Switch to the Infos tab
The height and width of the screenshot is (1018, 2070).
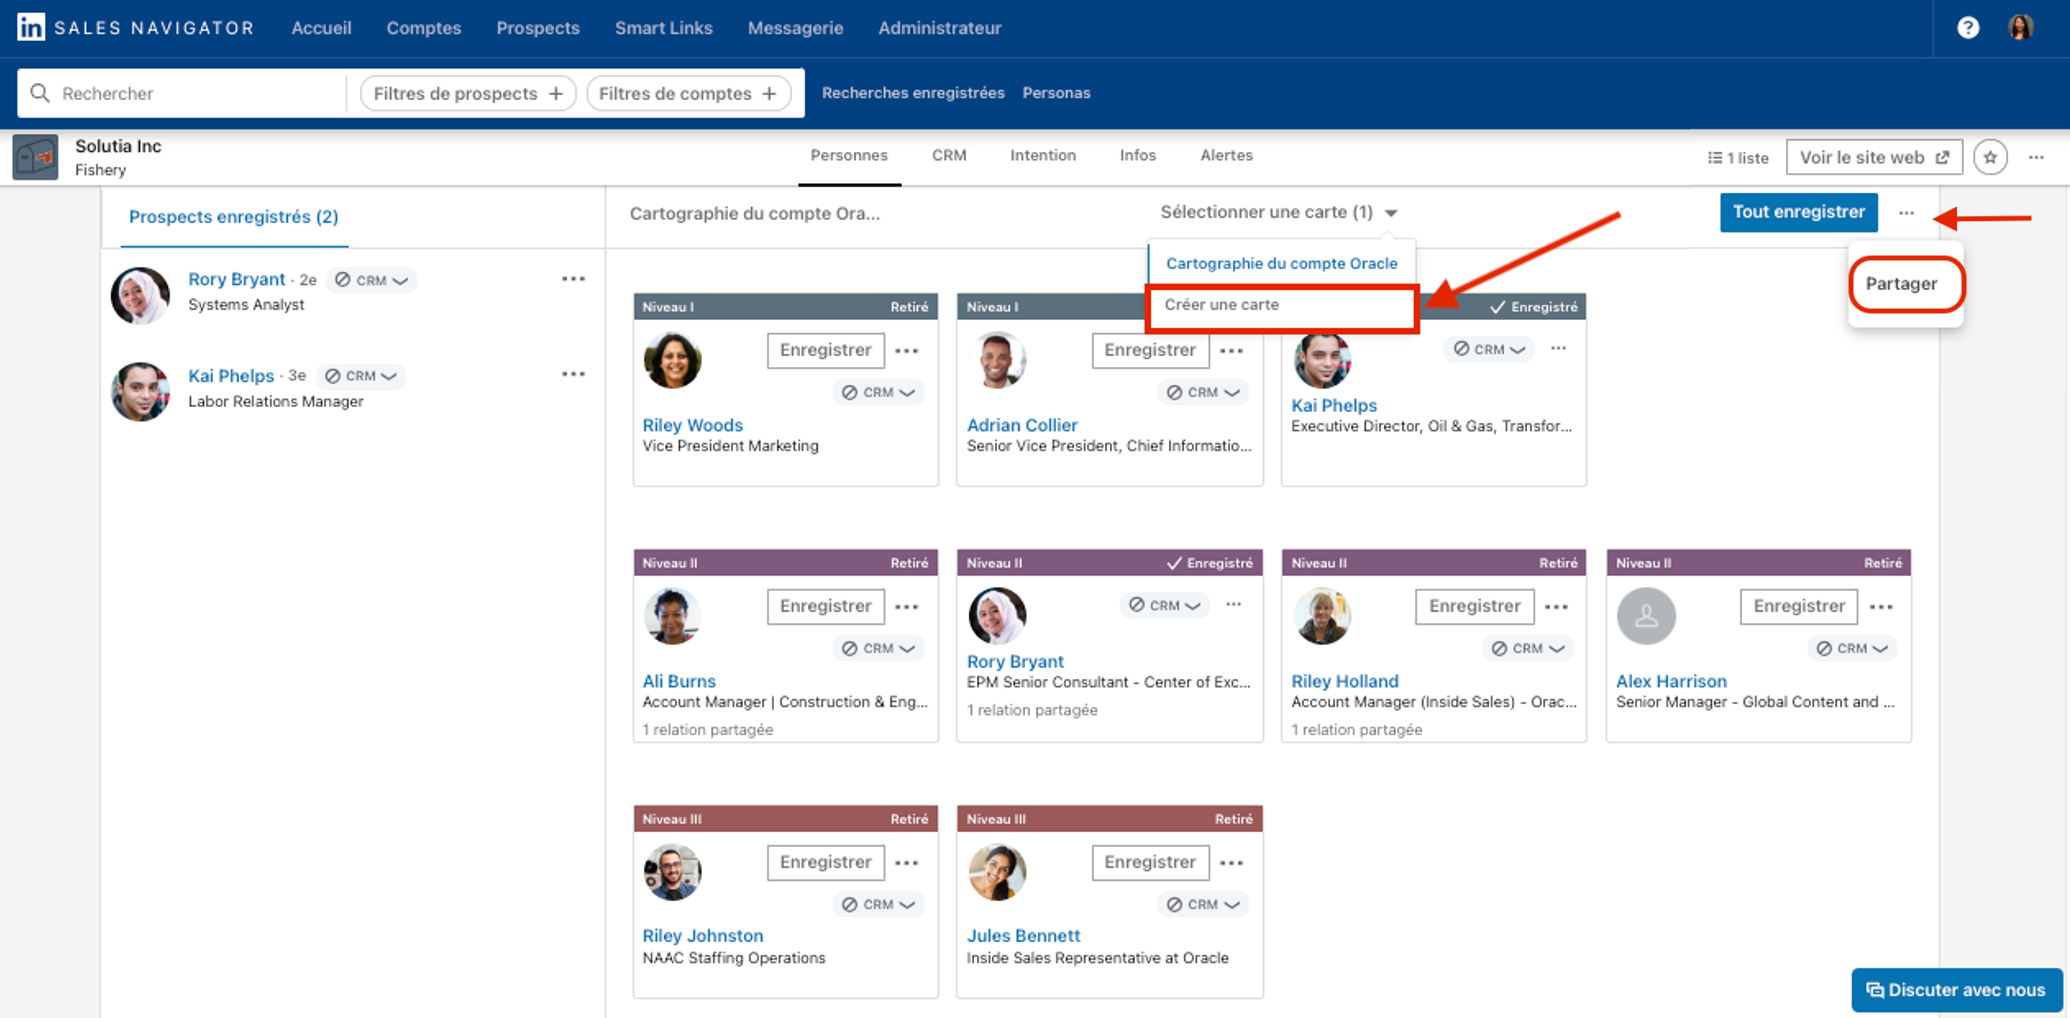(x=1138, y=155)
